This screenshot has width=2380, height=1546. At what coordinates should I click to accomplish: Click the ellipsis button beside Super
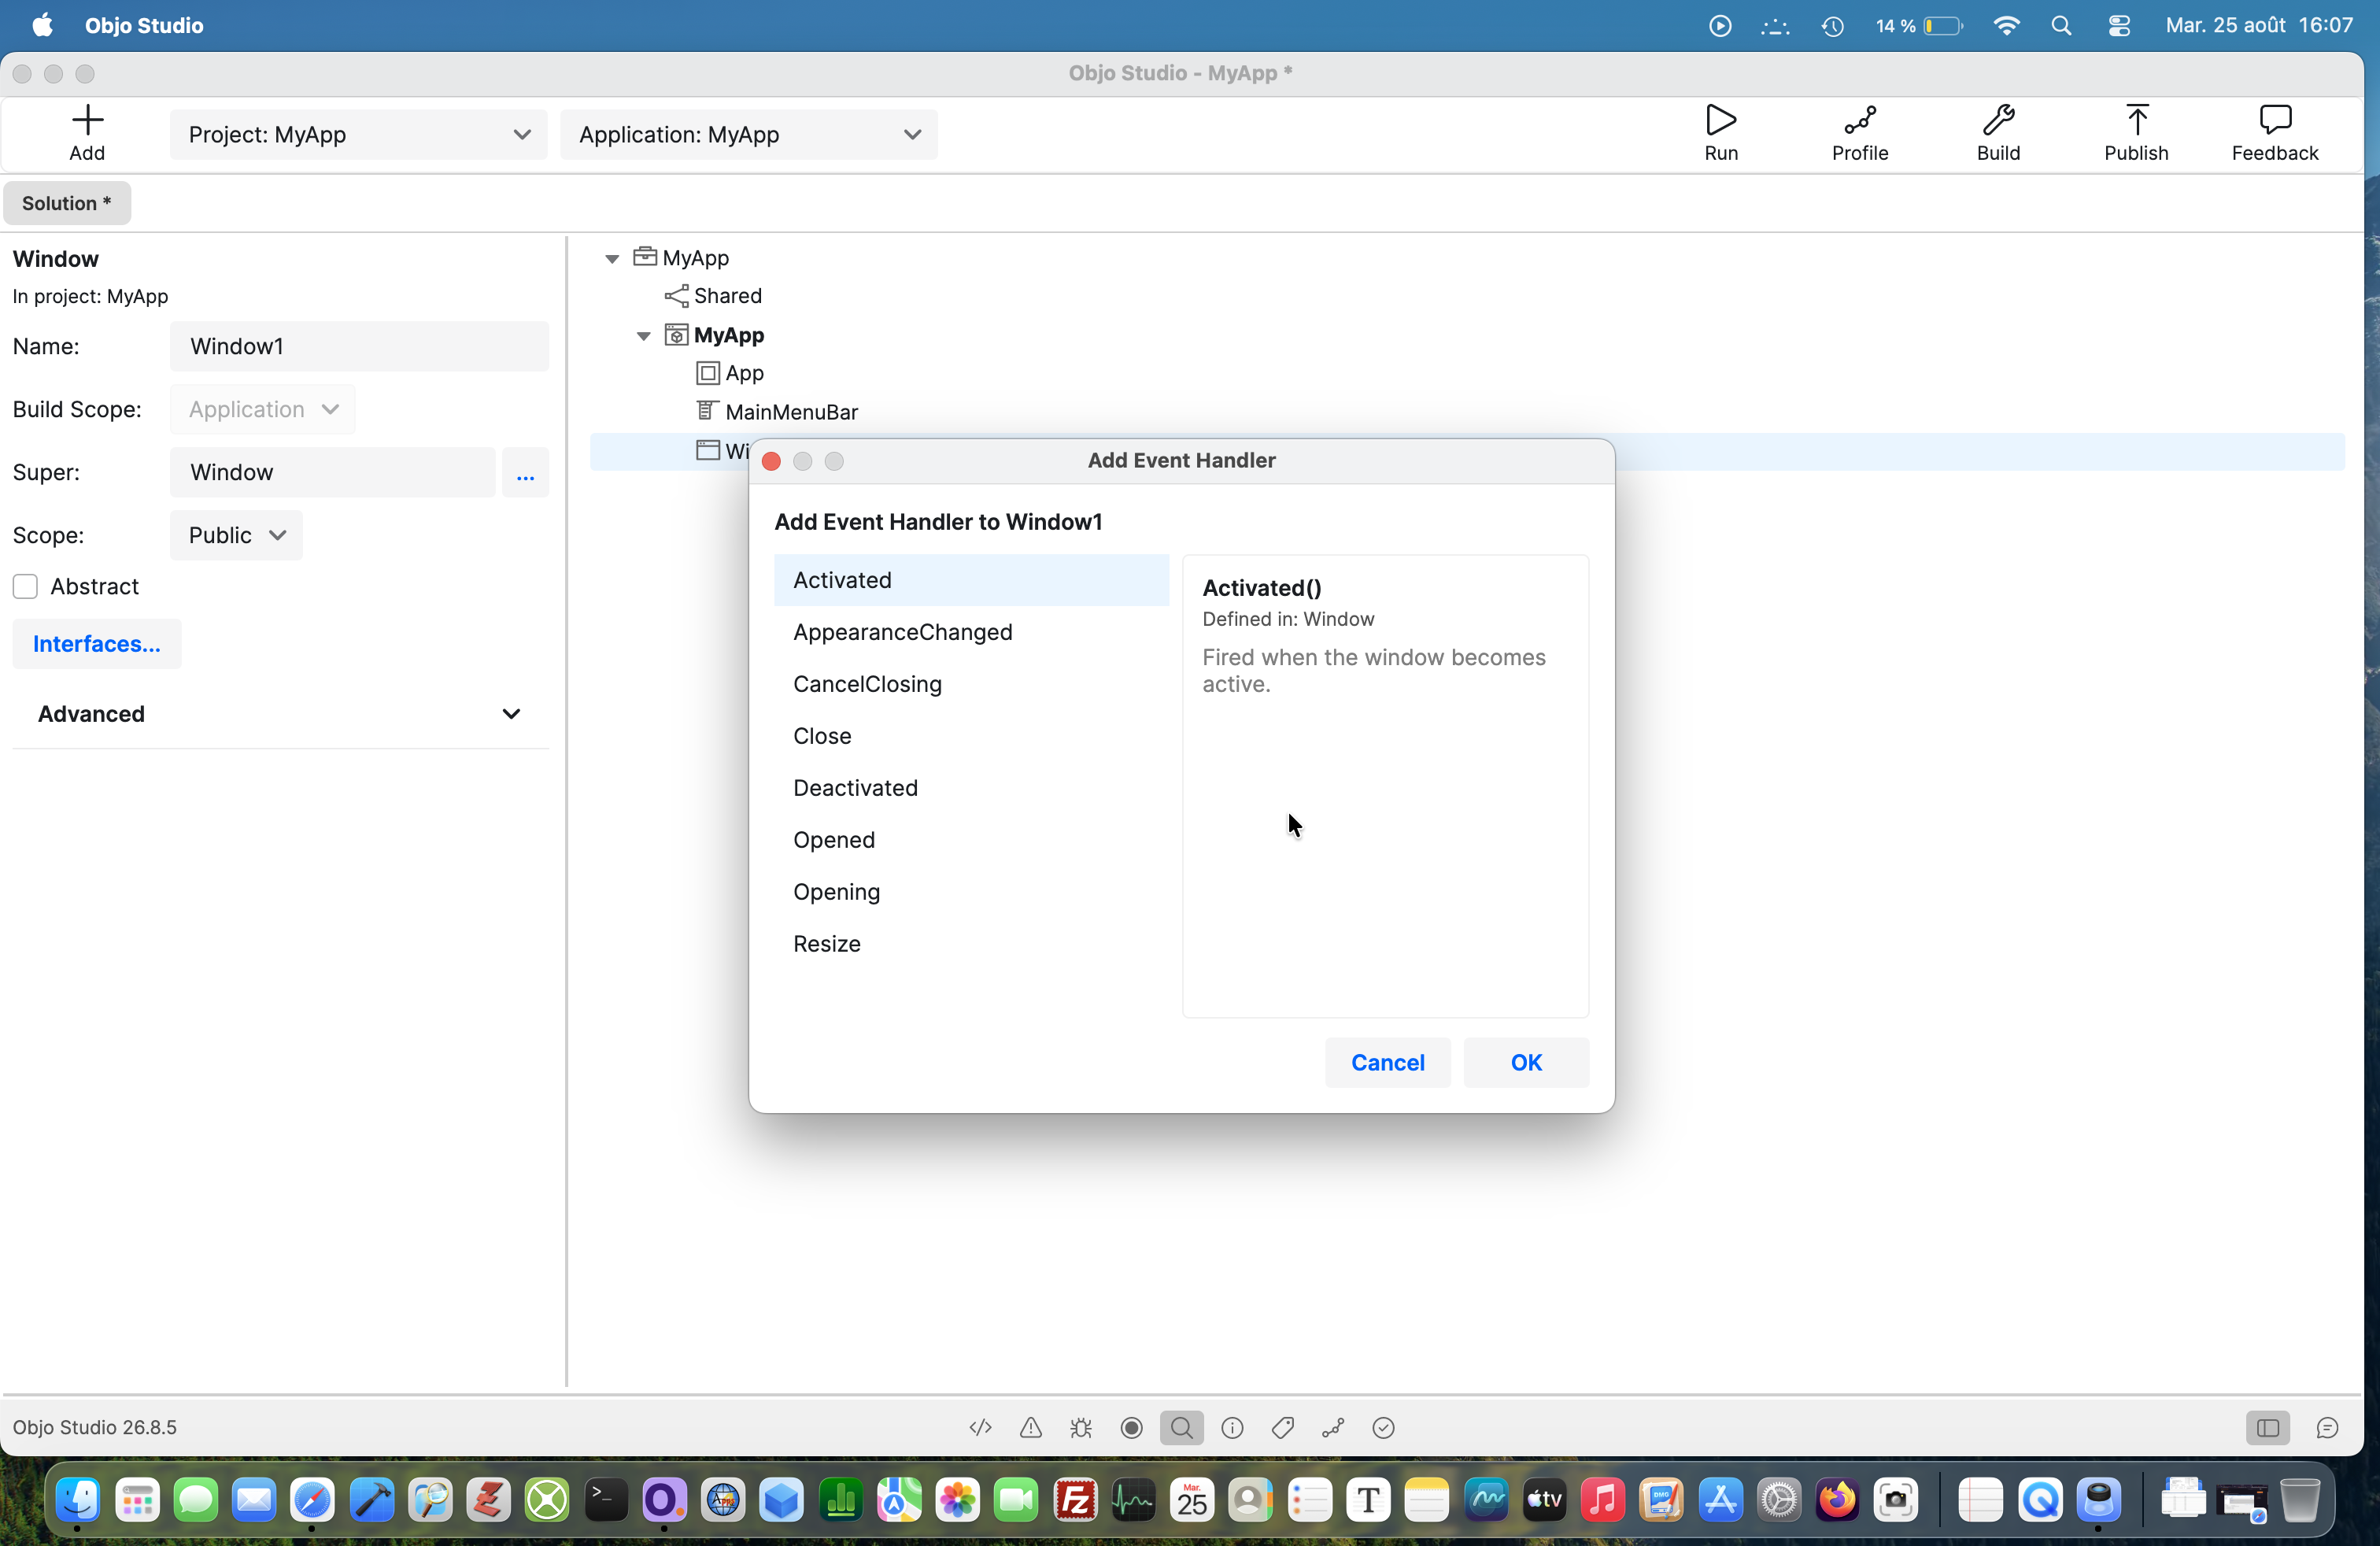[525, 473]
